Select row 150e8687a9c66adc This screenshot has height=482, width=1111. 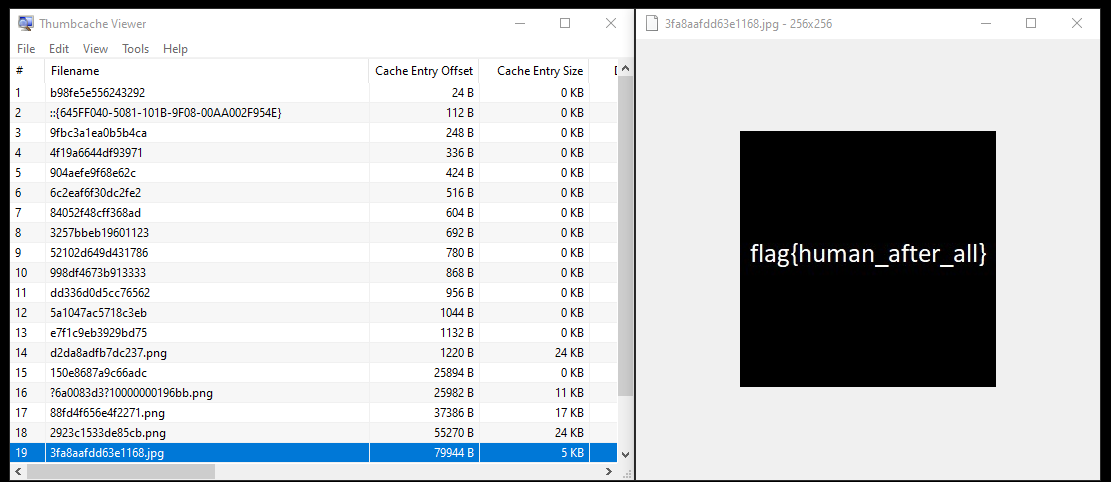click(314, 372)
